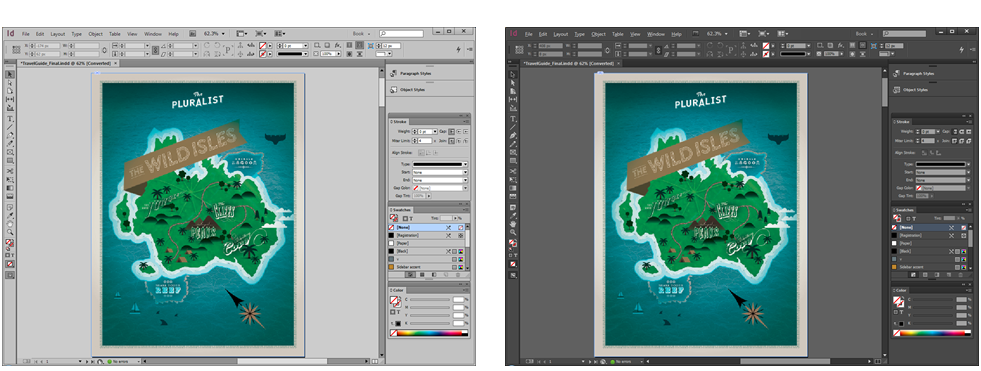Select the Rectangle Frame tool in light window
Image resolution: width=981 pixels, height=371 pixels.
[10, 152]
